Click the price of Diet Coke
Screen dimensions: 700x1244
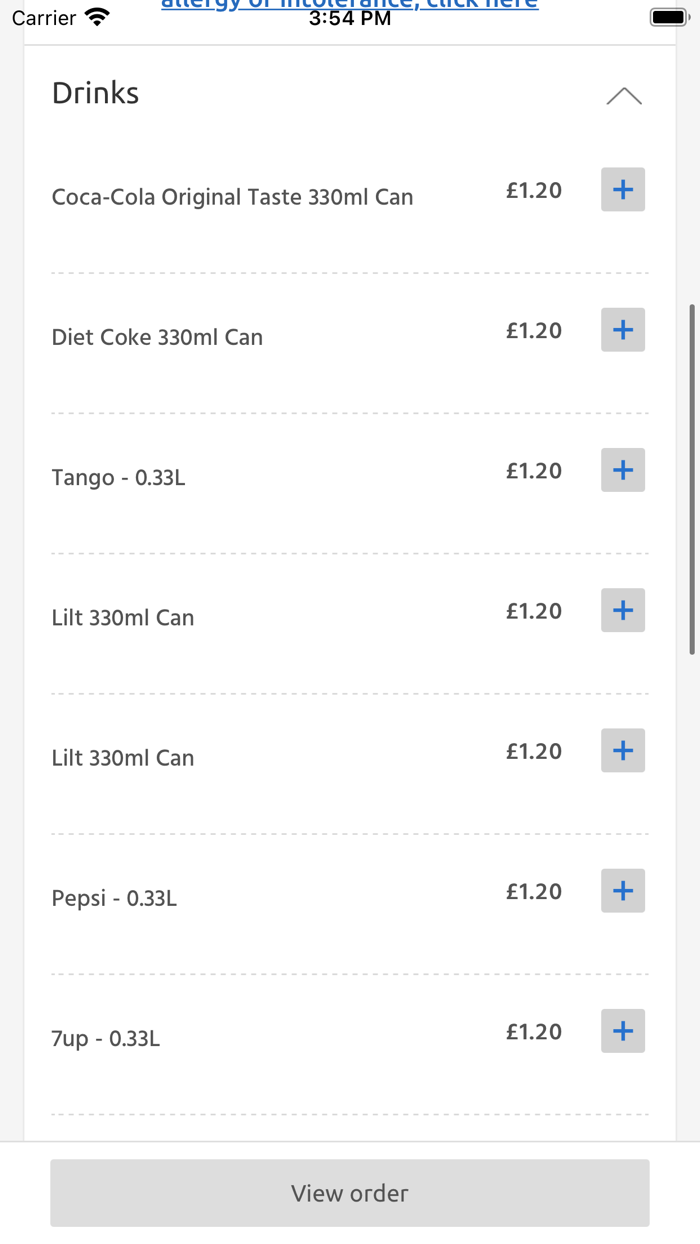pyautogui.click(x=533, y=330)
